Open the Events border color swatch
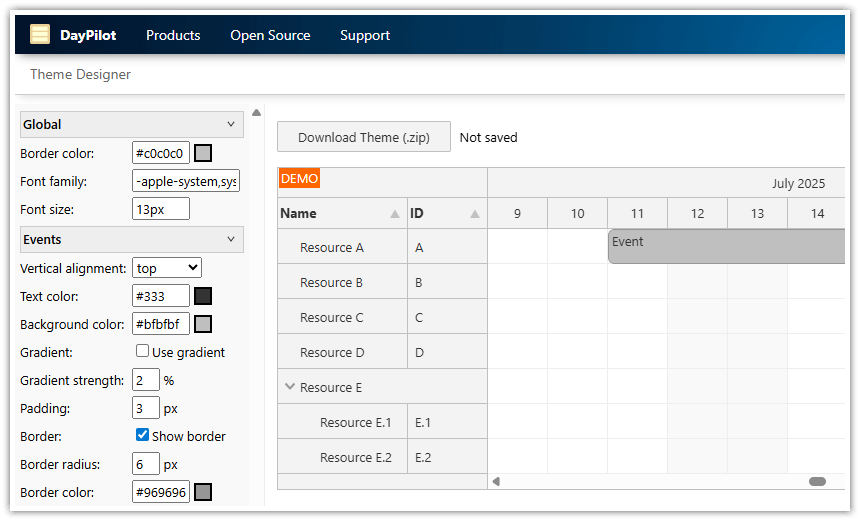The height and width of the screenshot is (521, 860). [203, 492]
